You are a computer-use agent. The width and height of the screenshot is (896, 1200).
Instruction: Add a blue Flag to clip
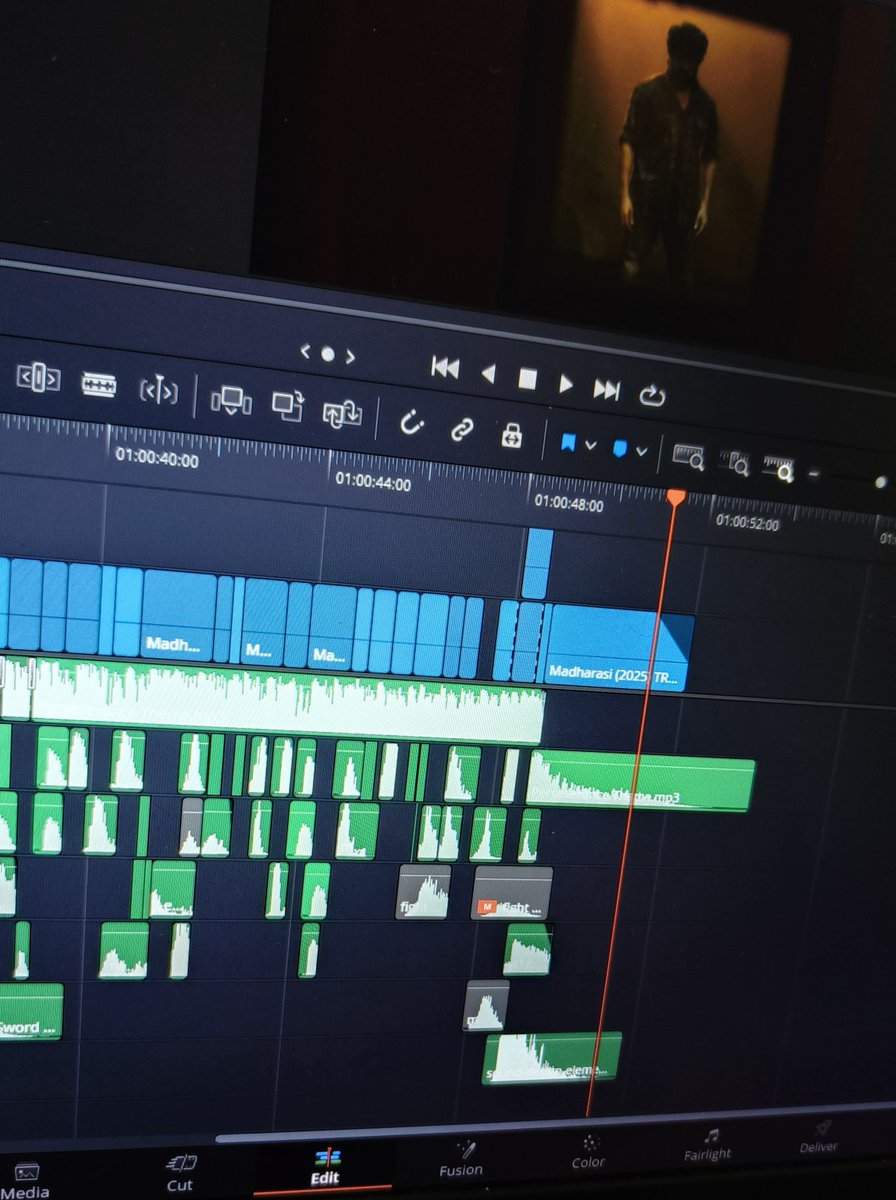tap(567, 442)
